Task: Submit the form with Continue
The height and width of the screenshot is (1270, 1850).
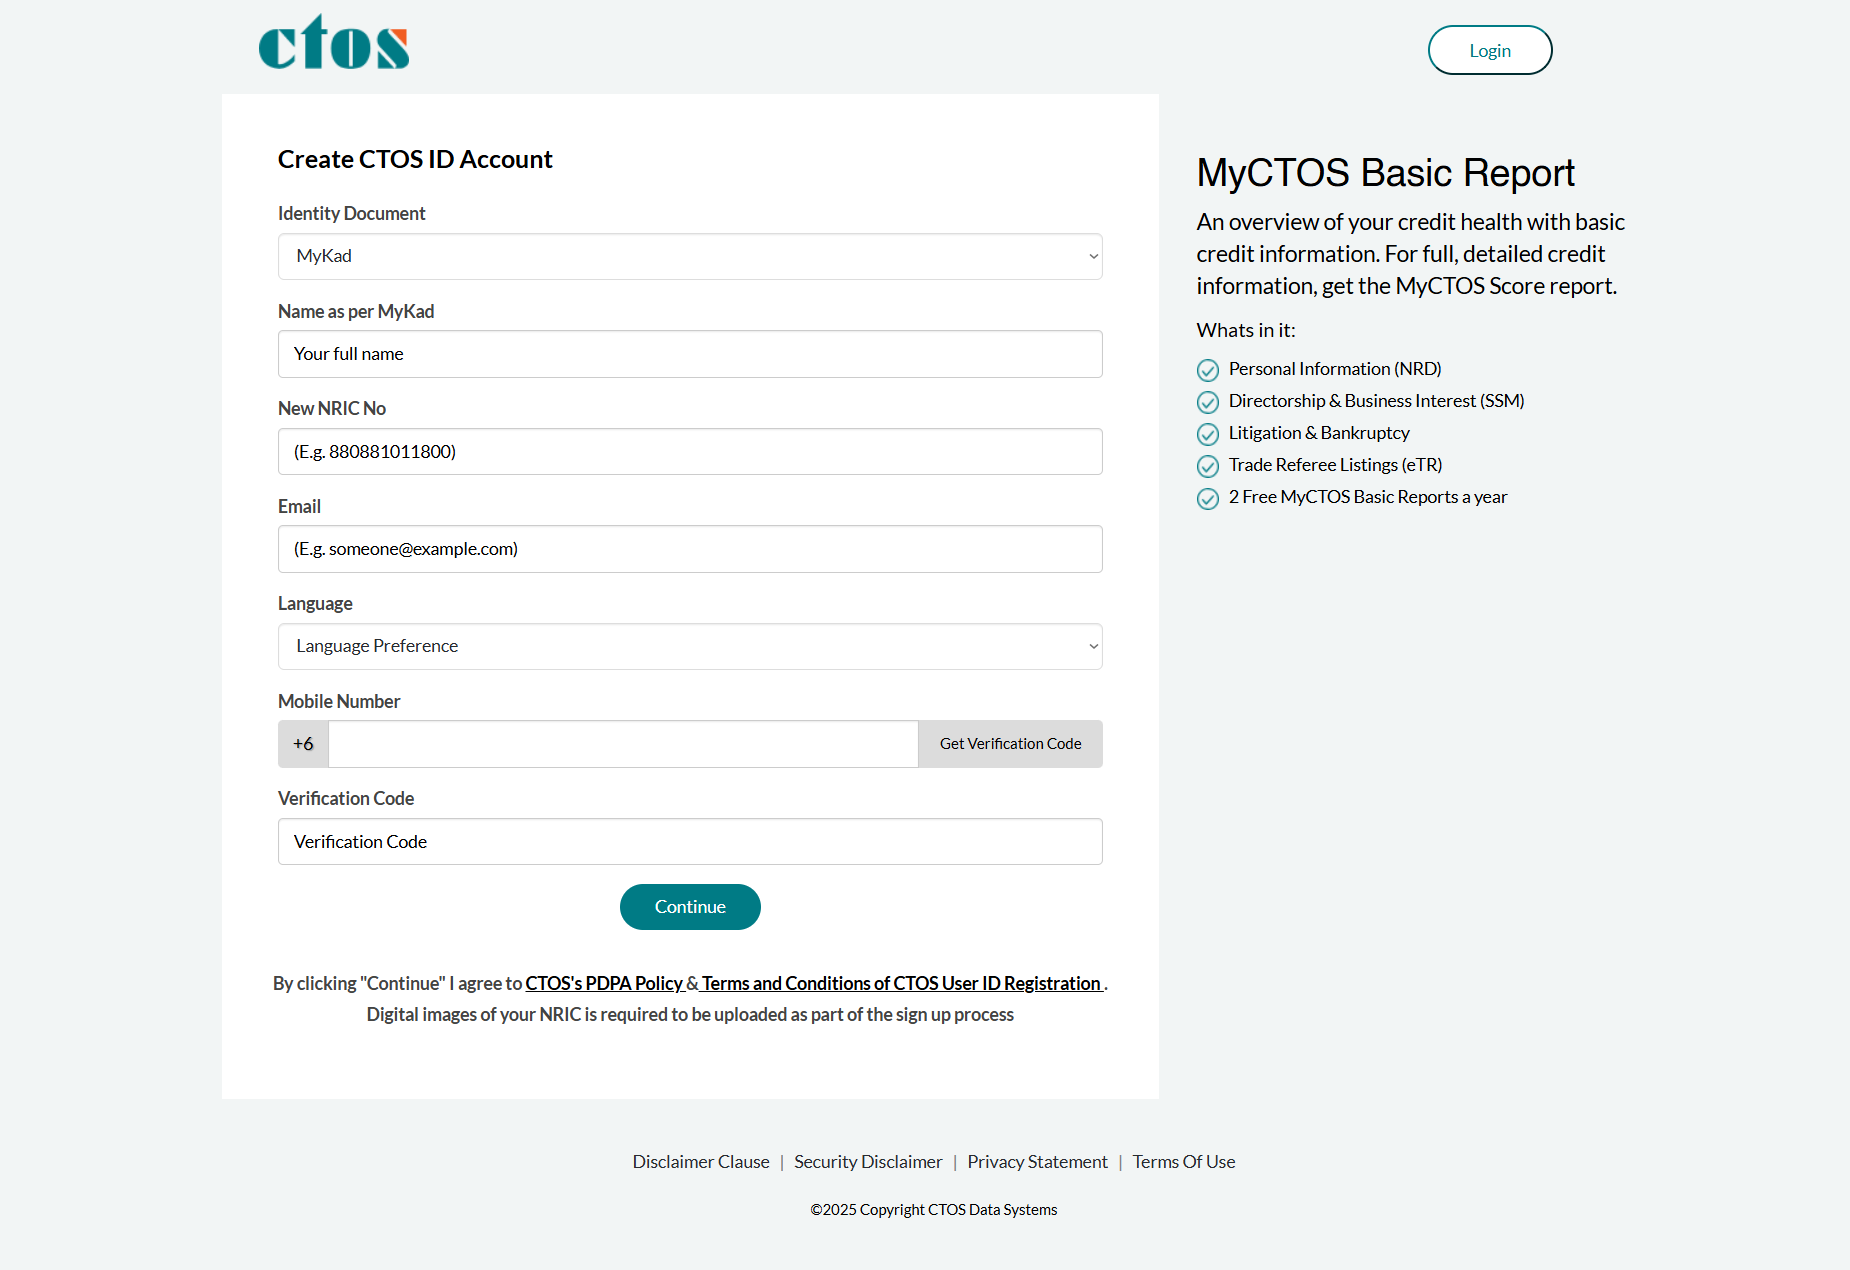Action: pyautogui.click(x=690, y=907)
